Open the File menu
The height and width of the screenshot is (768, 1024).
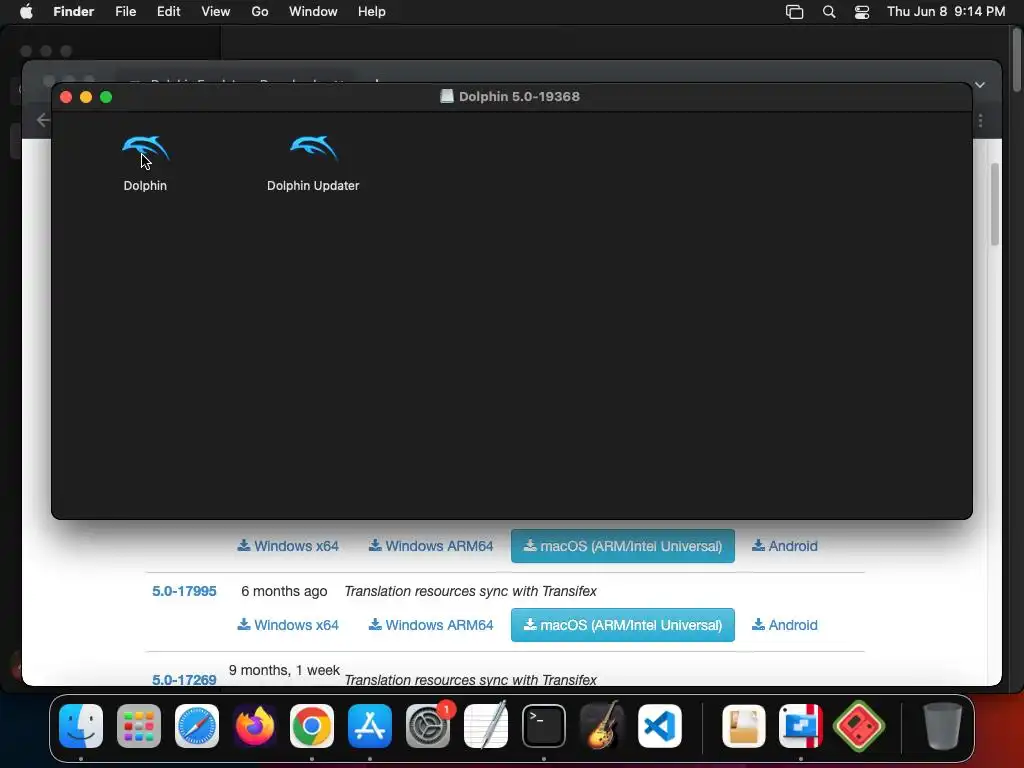pos(125,12)
